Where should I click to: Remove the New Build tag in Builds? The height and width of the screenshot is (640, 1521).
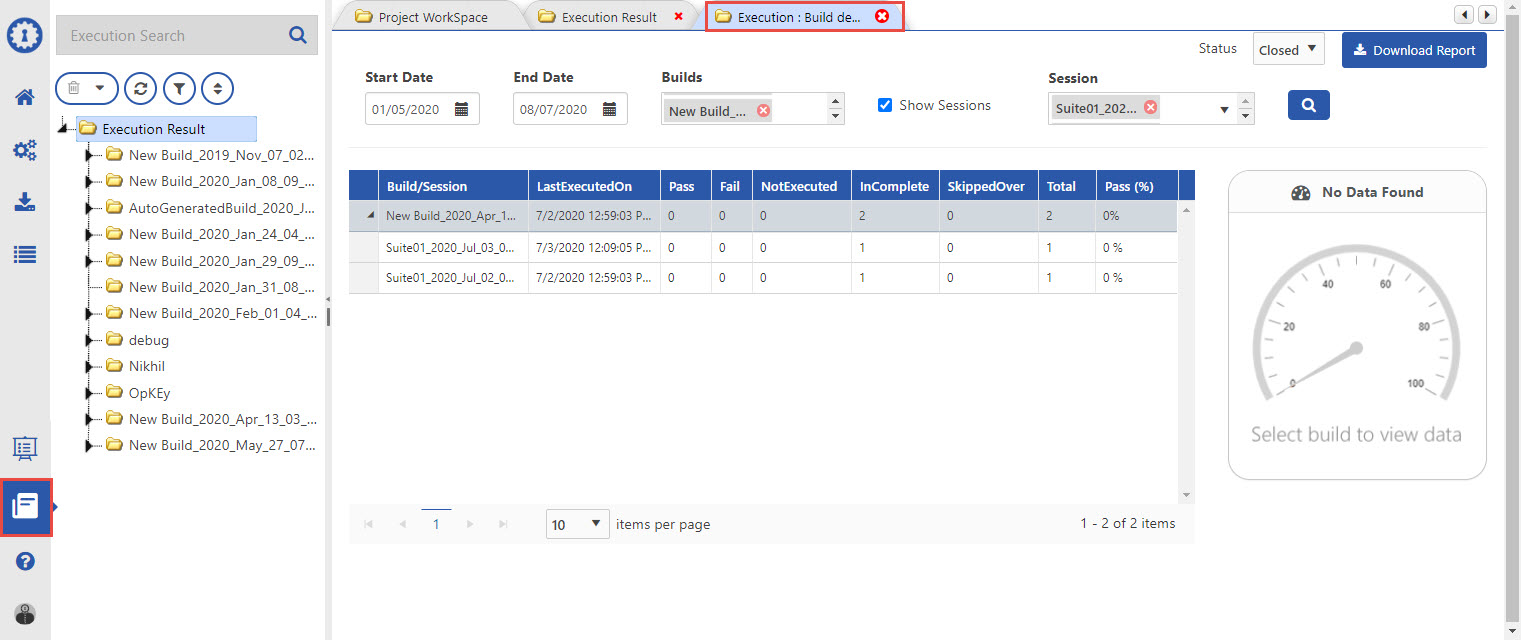click(764, 111)
